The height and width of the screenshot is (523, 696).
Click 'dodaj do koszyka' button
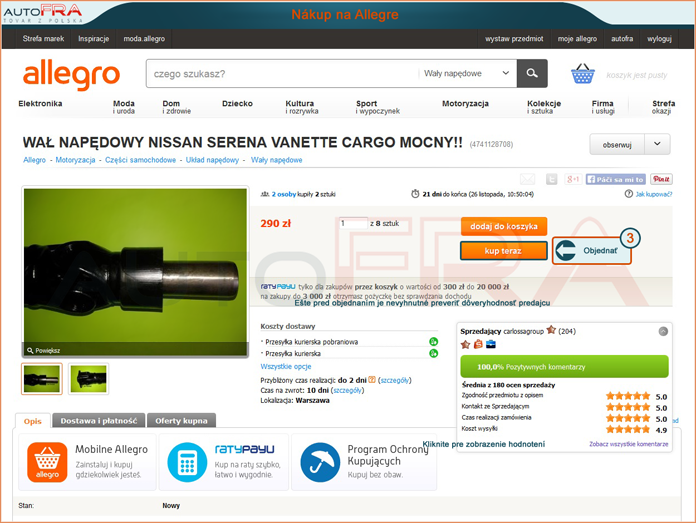pyautogui.click(x=504, y=226)
